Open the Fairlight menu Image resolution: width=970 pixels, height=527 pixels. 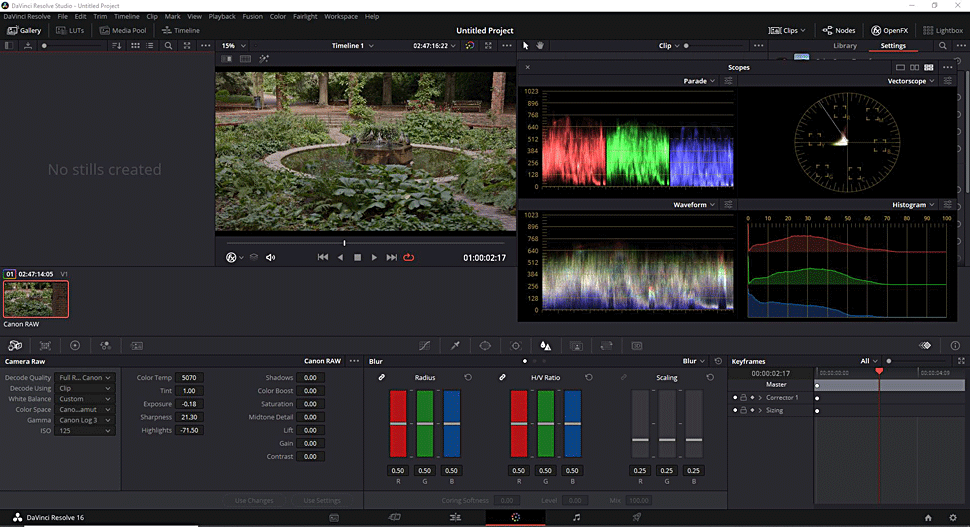(305, 17)
